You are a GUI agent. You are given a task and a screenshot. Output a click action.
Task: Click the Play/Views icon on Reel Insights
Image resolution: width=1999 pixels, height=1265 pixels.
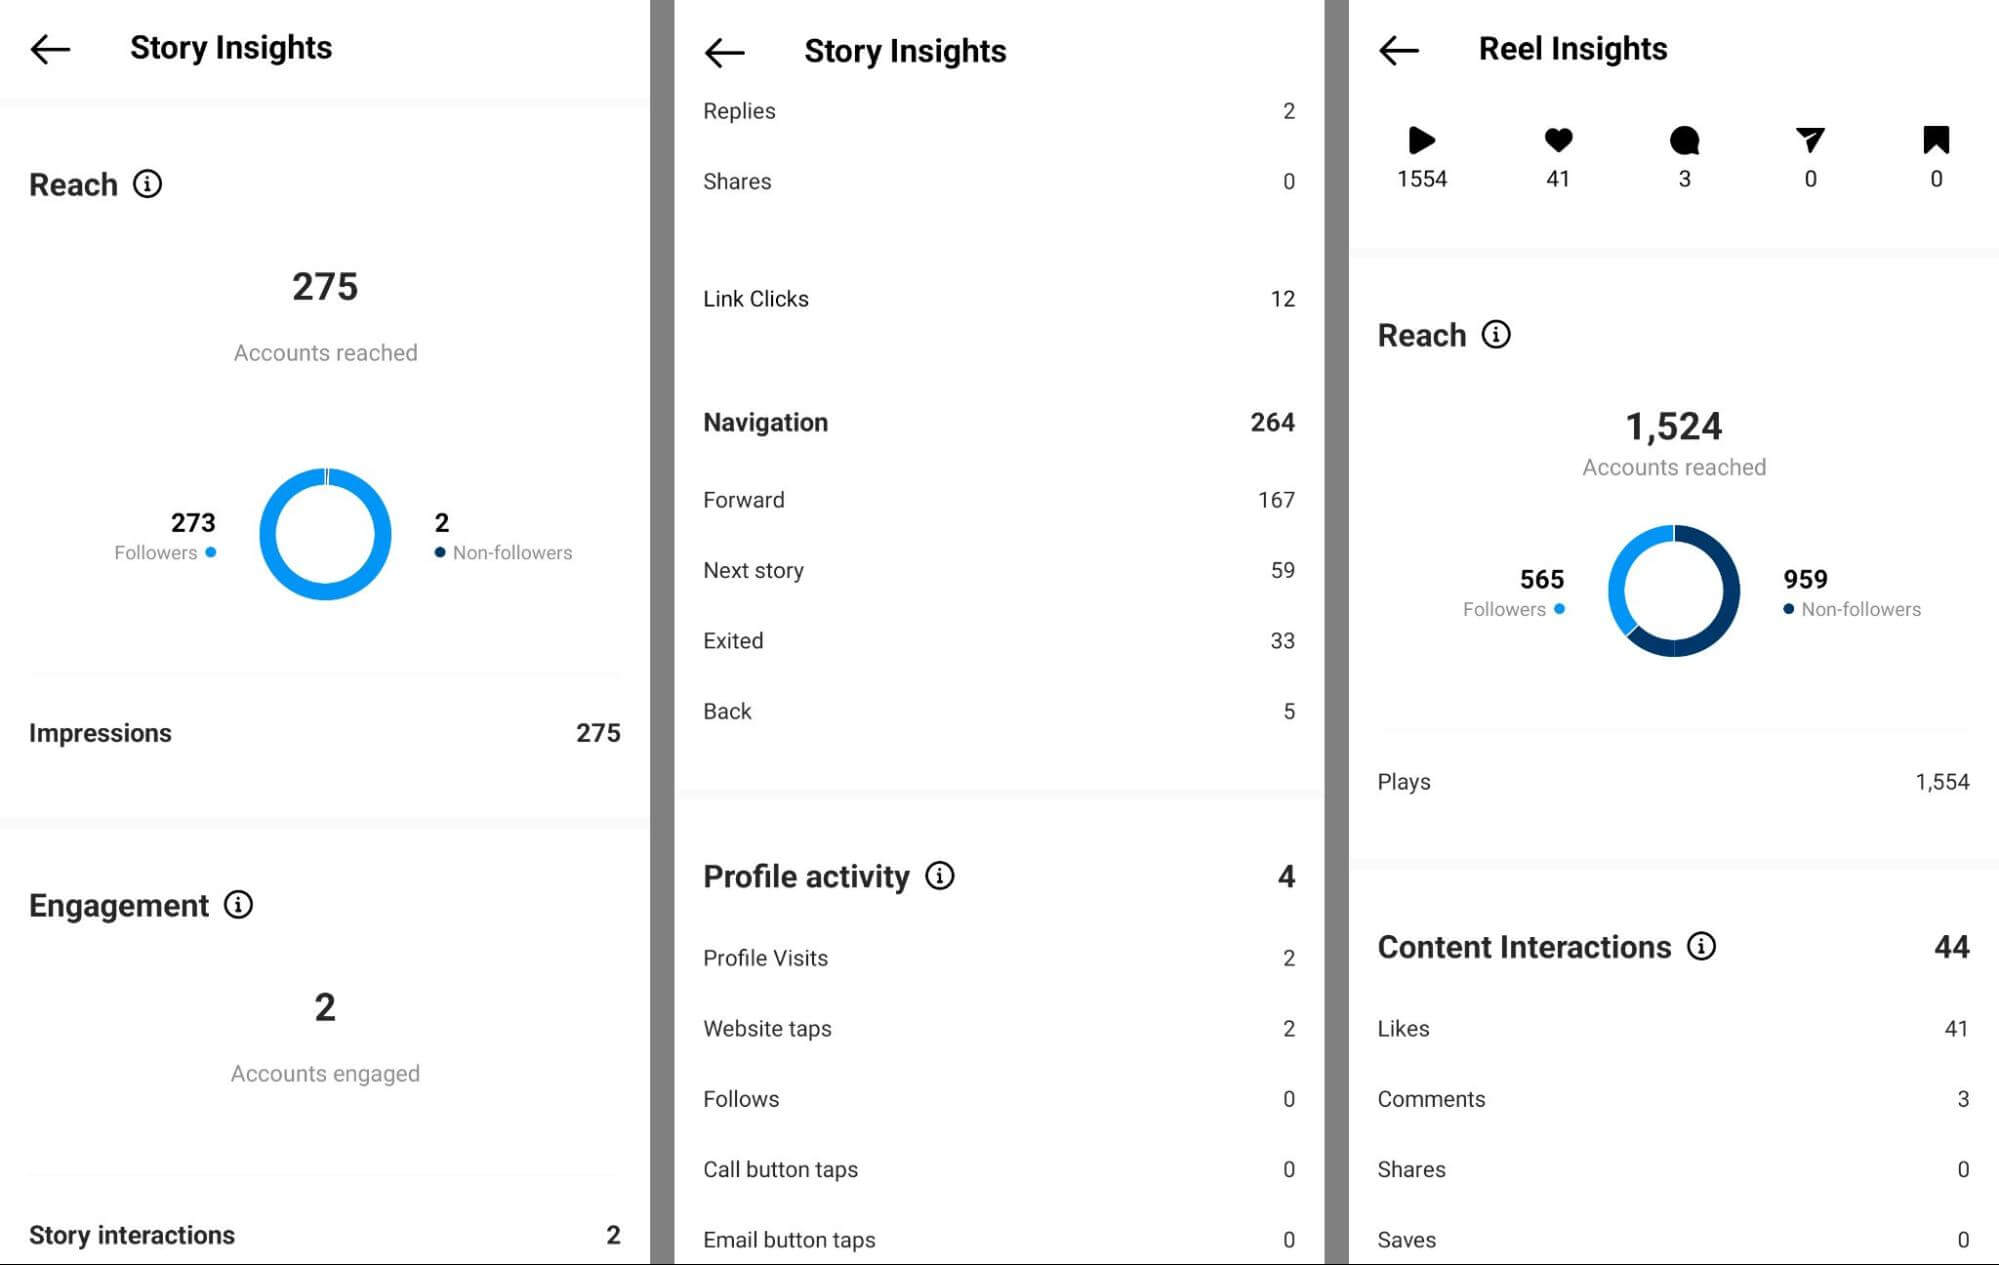1419,140
